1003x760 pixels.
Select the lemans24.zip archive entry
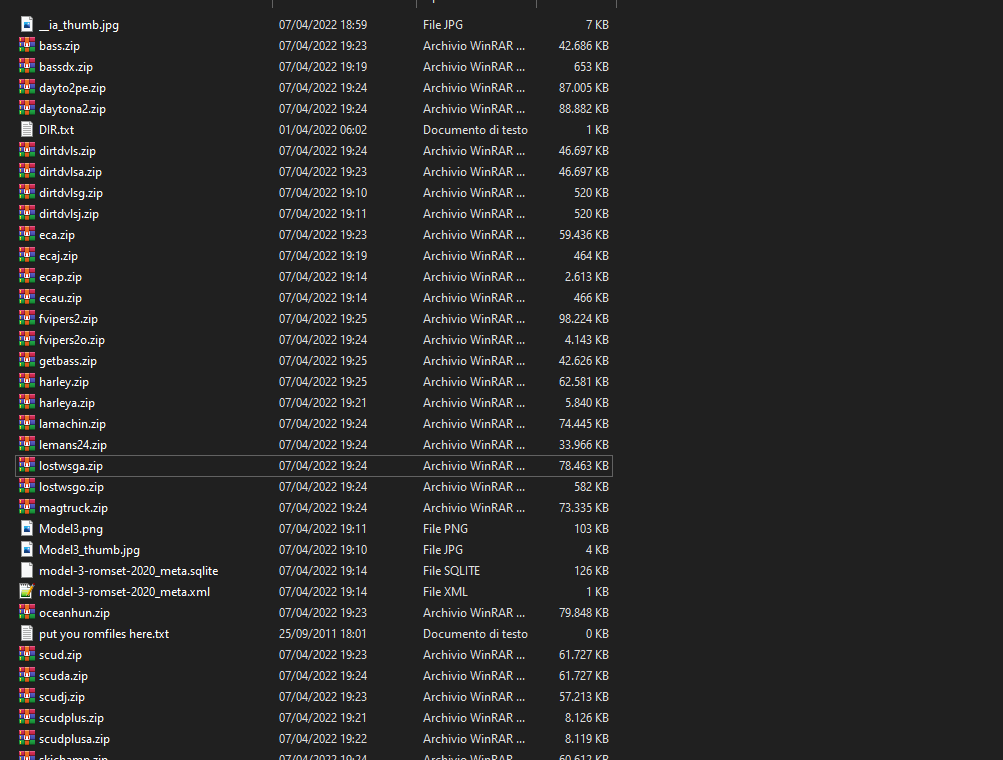tap(73, 445)
